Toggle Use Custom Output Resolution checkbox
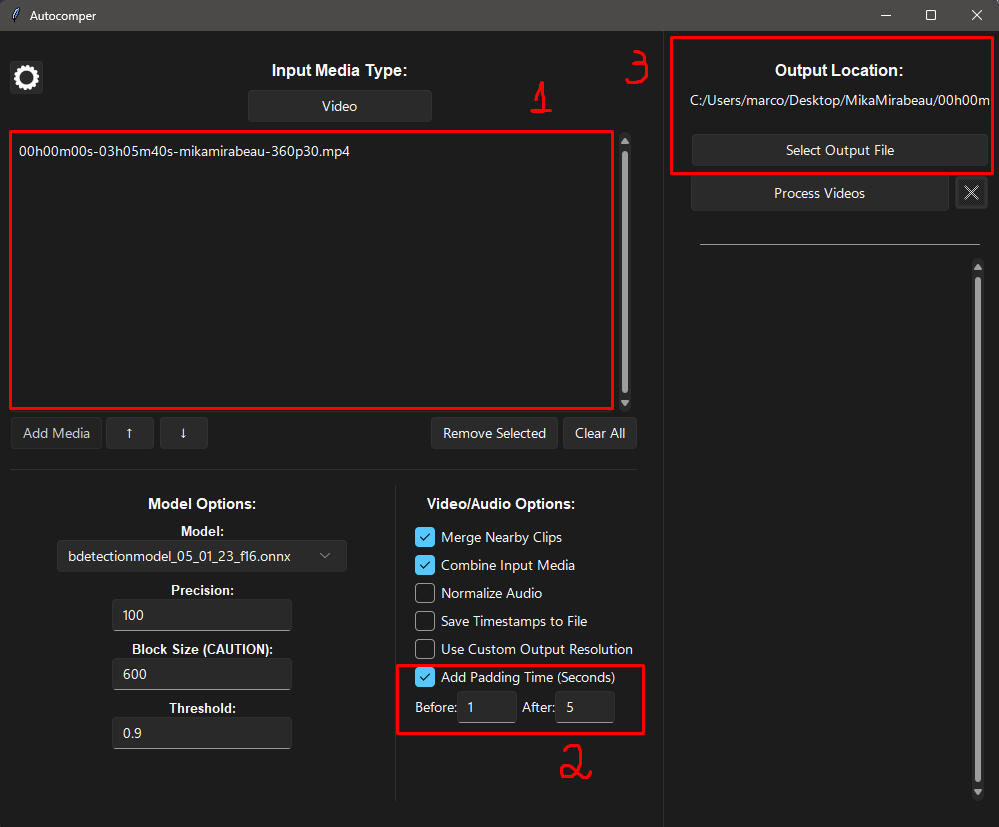The image size is (999, 827). (425, 649)
